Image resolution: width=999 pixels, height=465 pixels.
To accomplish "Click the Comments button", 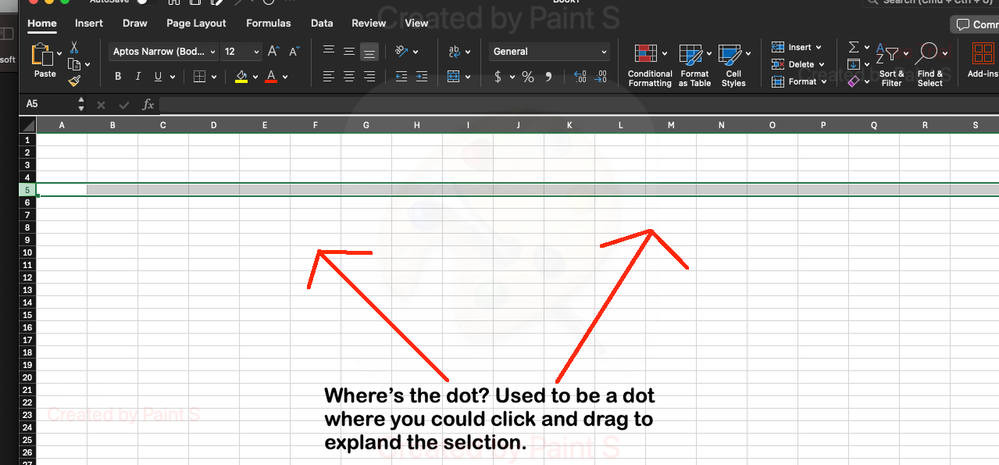I will click(975, 25).
